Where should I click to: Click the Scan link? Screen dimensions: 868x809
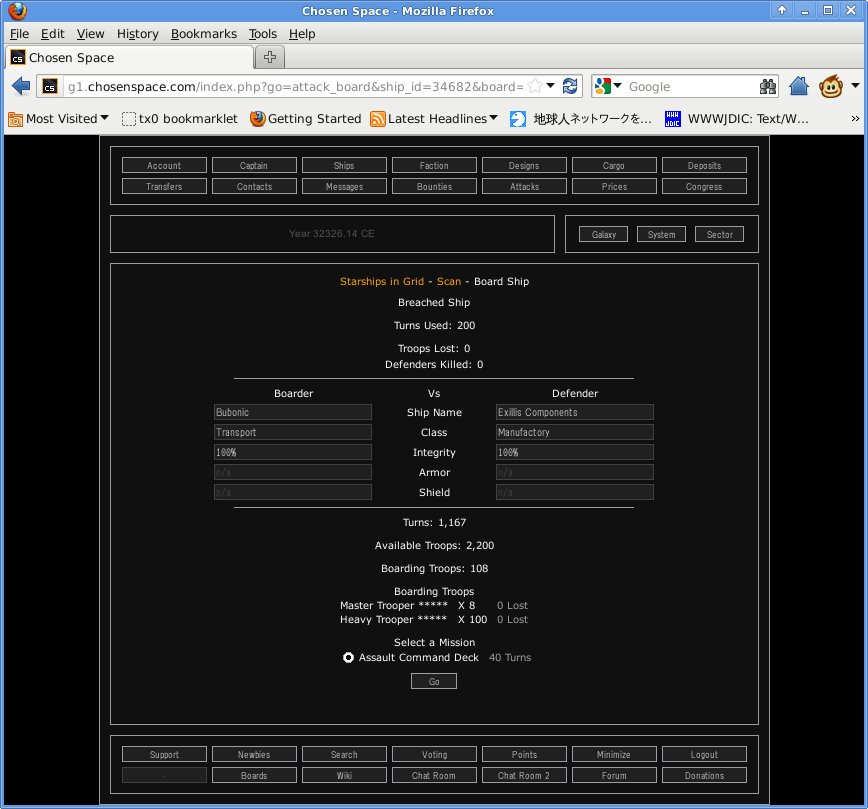[x=449, y=282]
